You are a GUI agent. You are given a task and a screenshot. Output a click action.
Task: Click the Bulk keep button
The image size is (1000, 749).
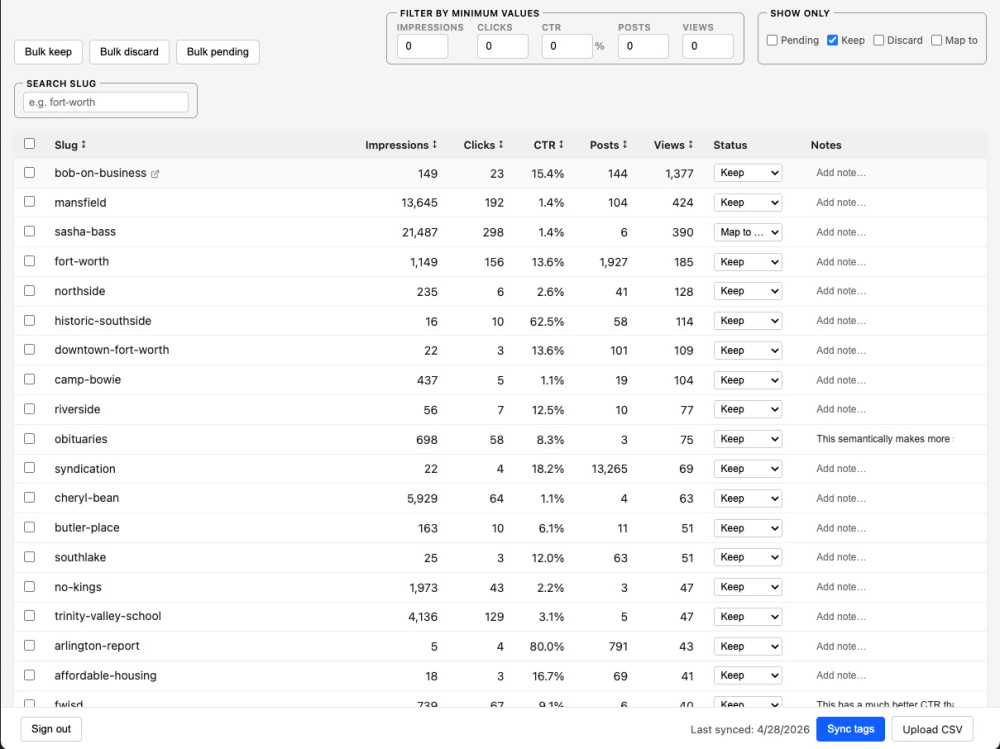pos(48,52)
